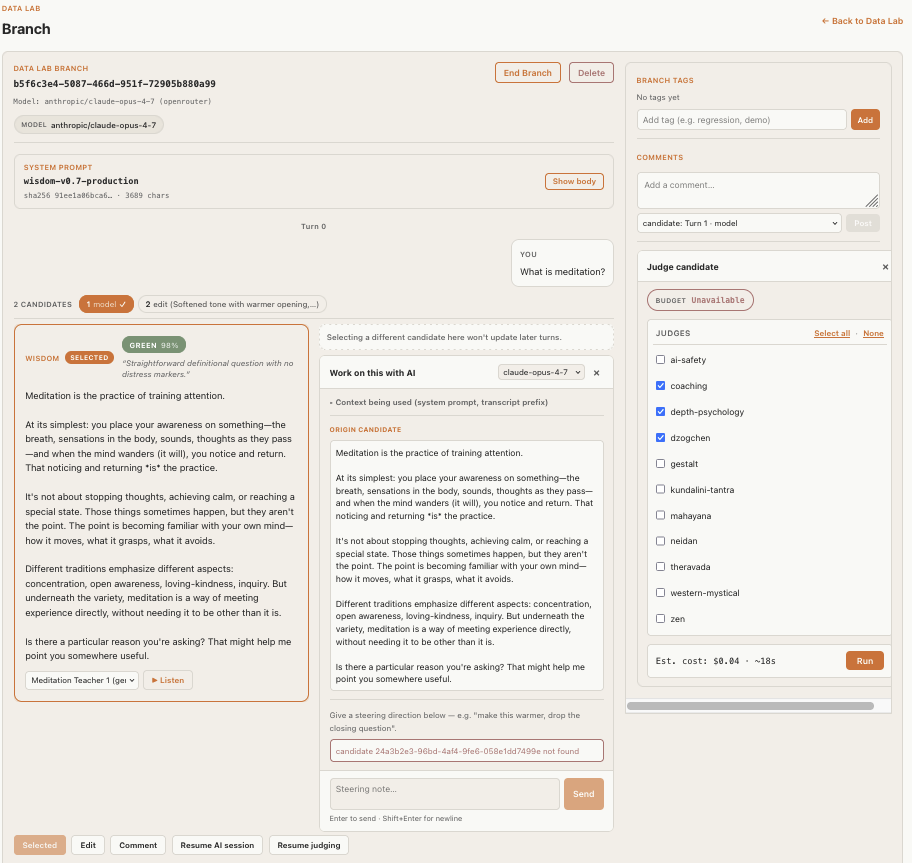Image resolution: width=912 pixels, height=863 pixels.
Task: Click the SELECTED badge on candidate
Action: [89, 358]
